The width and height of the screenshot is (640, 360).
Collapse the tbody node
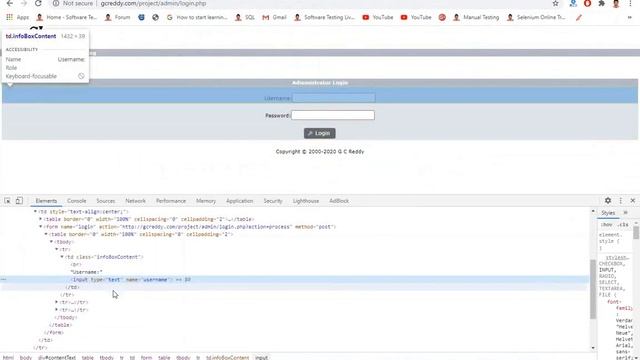[51, 242]
